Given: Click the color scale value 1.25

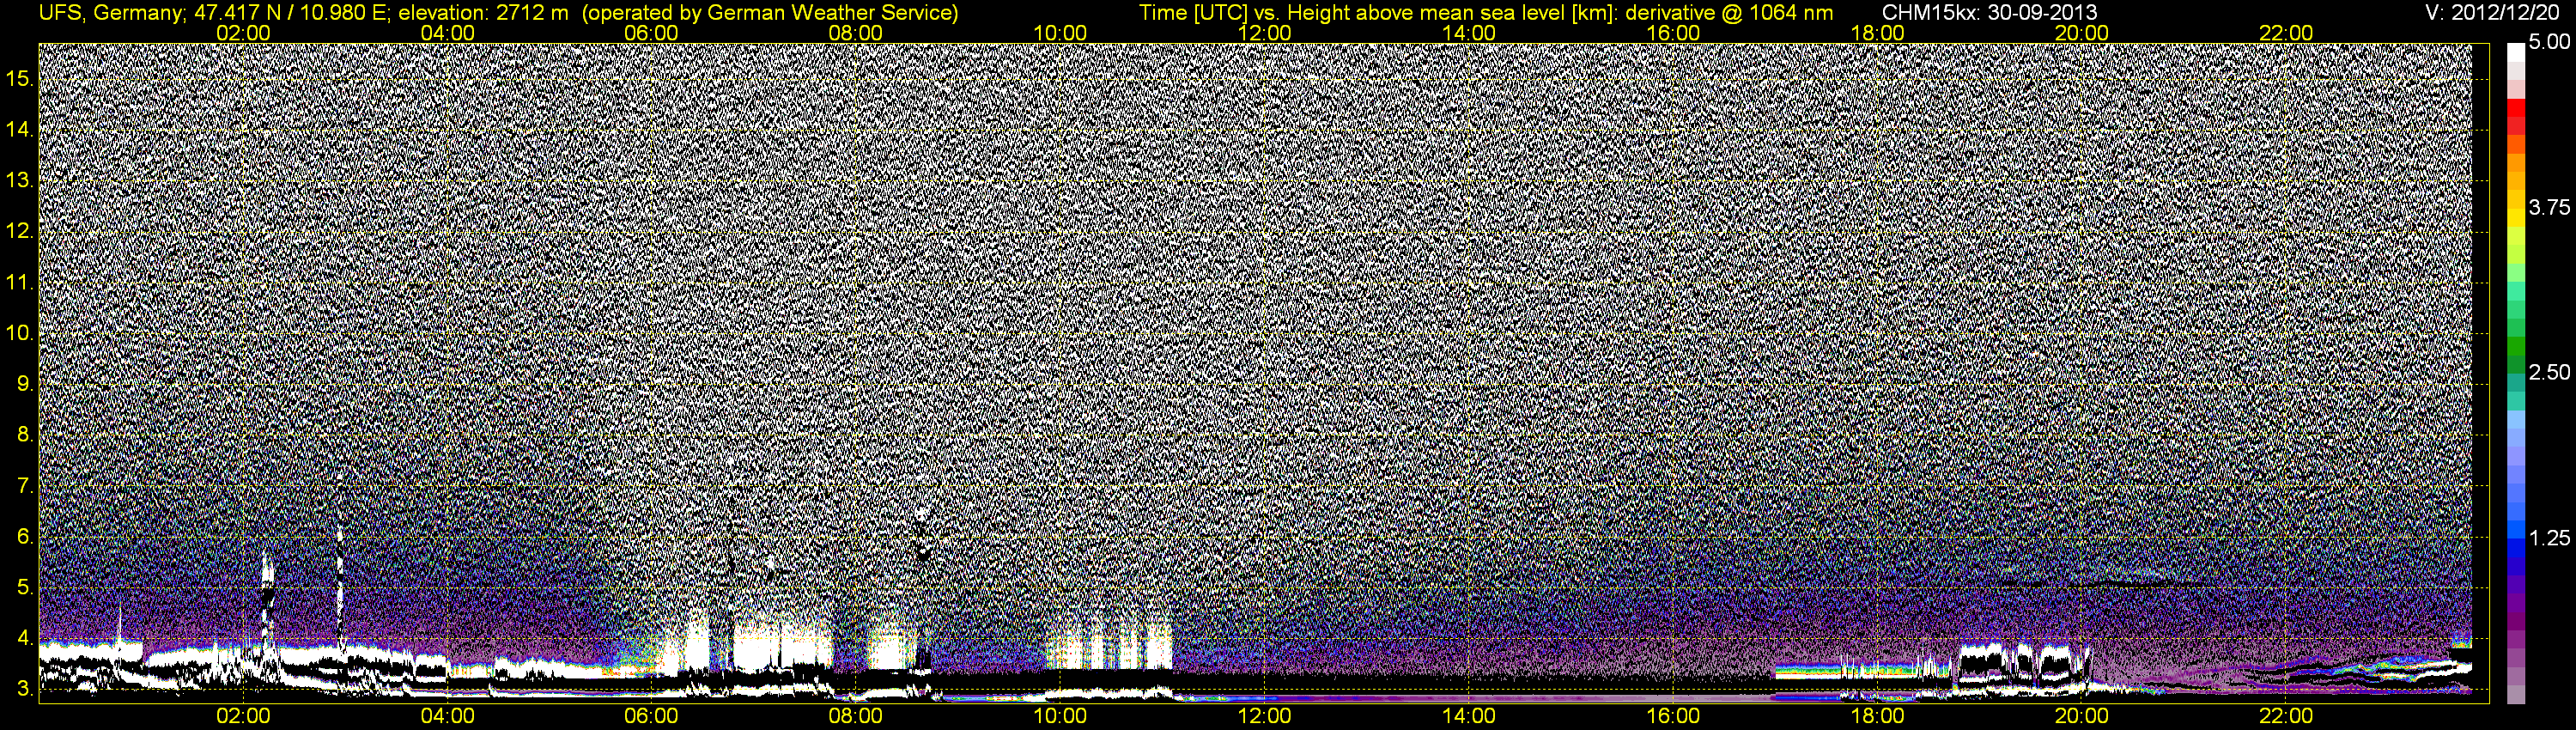Looking at the screenshot, I should (2549, 538).
